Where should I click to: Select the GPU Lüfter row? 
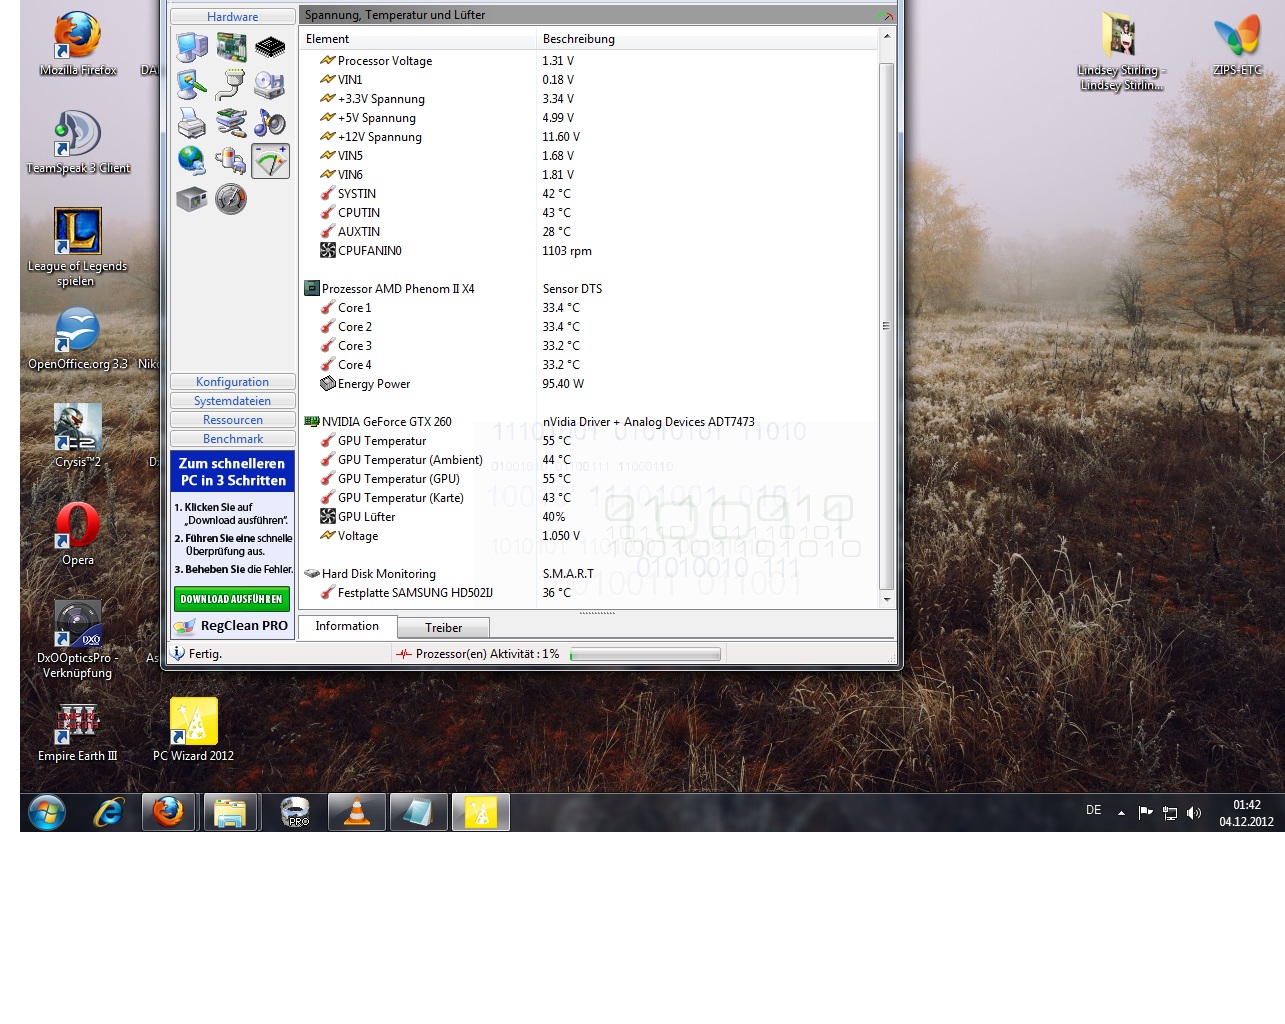(x=589, y=517)
